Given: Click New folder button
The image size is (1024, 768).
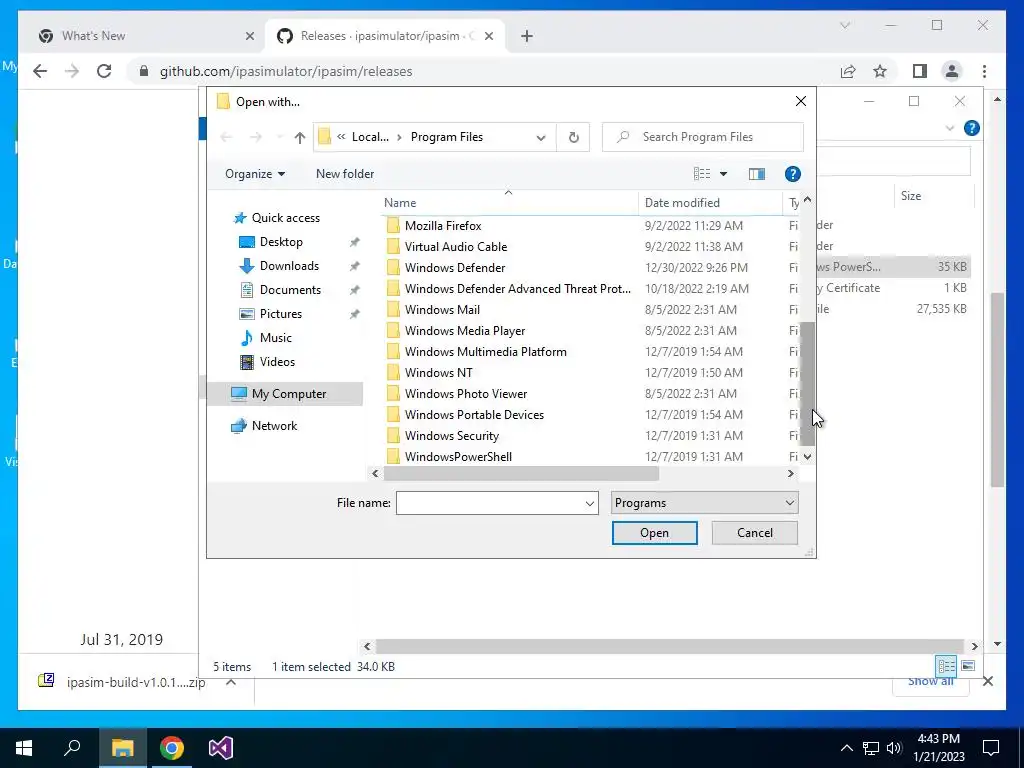Looking at the screenshot, I should tap(345, 174).
